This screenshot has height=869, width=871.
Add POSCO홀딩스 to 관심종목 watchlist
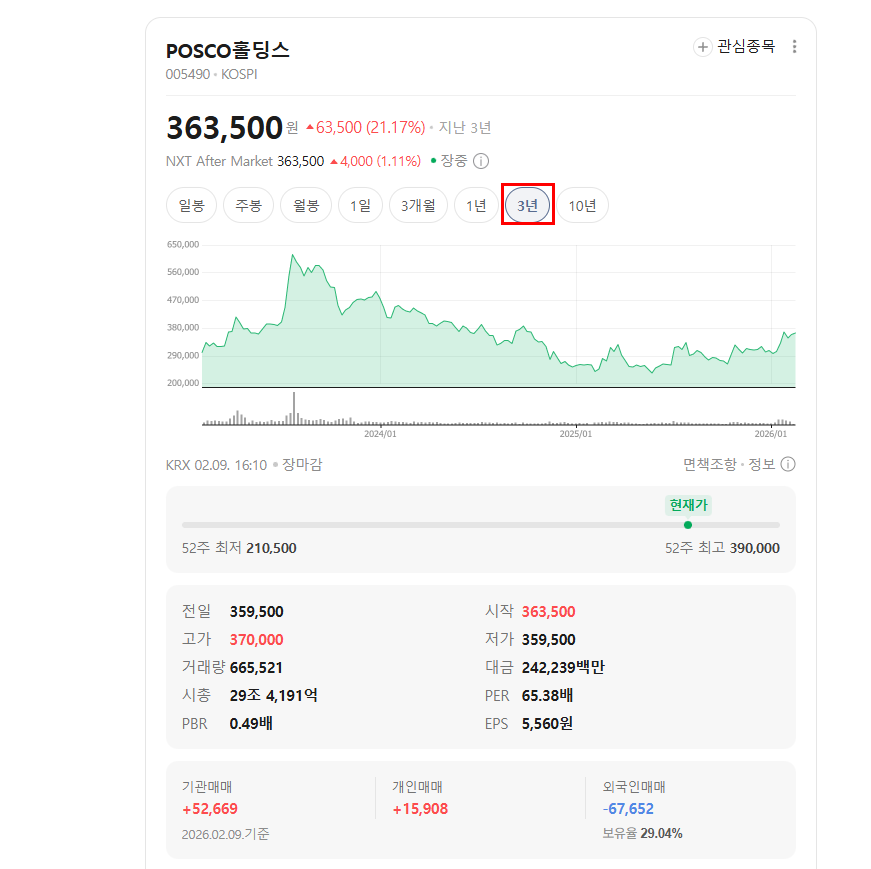point(734,47)
